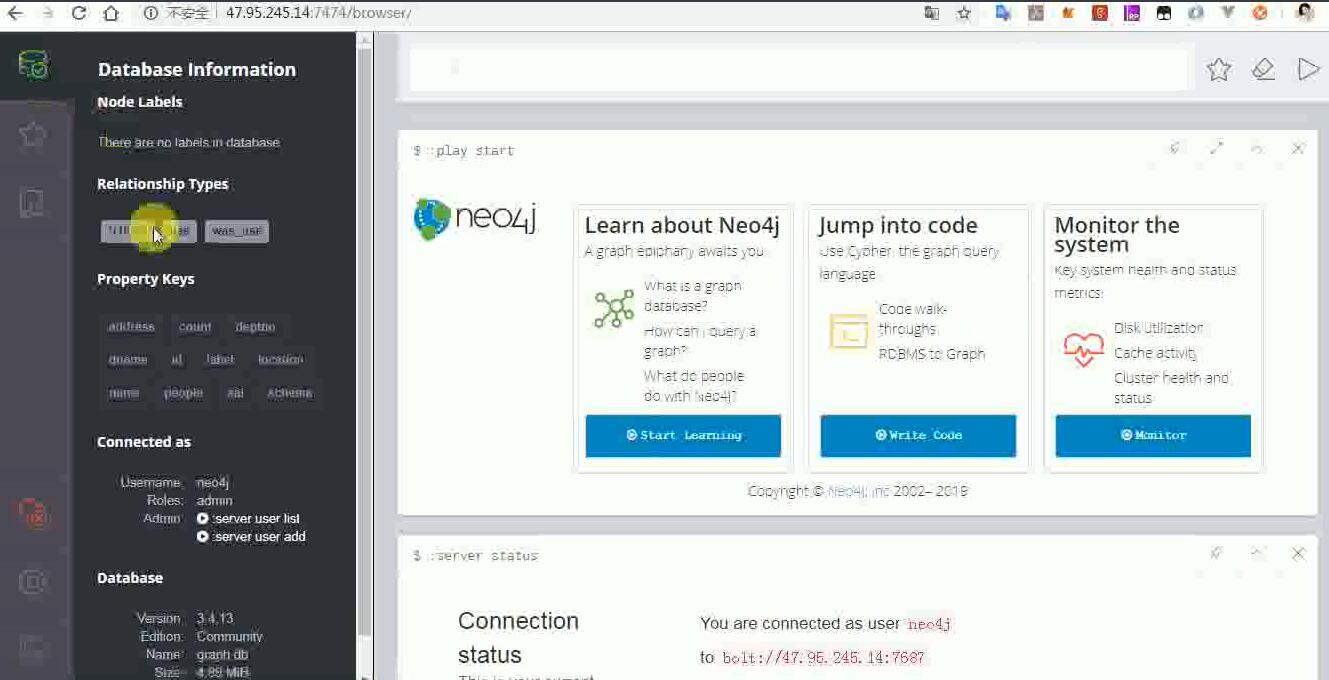This screenshot has height=680, width=1329.
Task: Open the Tampermonkey extension icon
Action: click(1164, 13)
